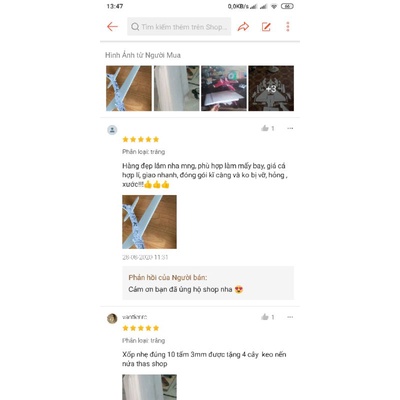Tap the edit pencil icon
The height and width of the screenshot is (400, 400).
click(x=266, y=27)
